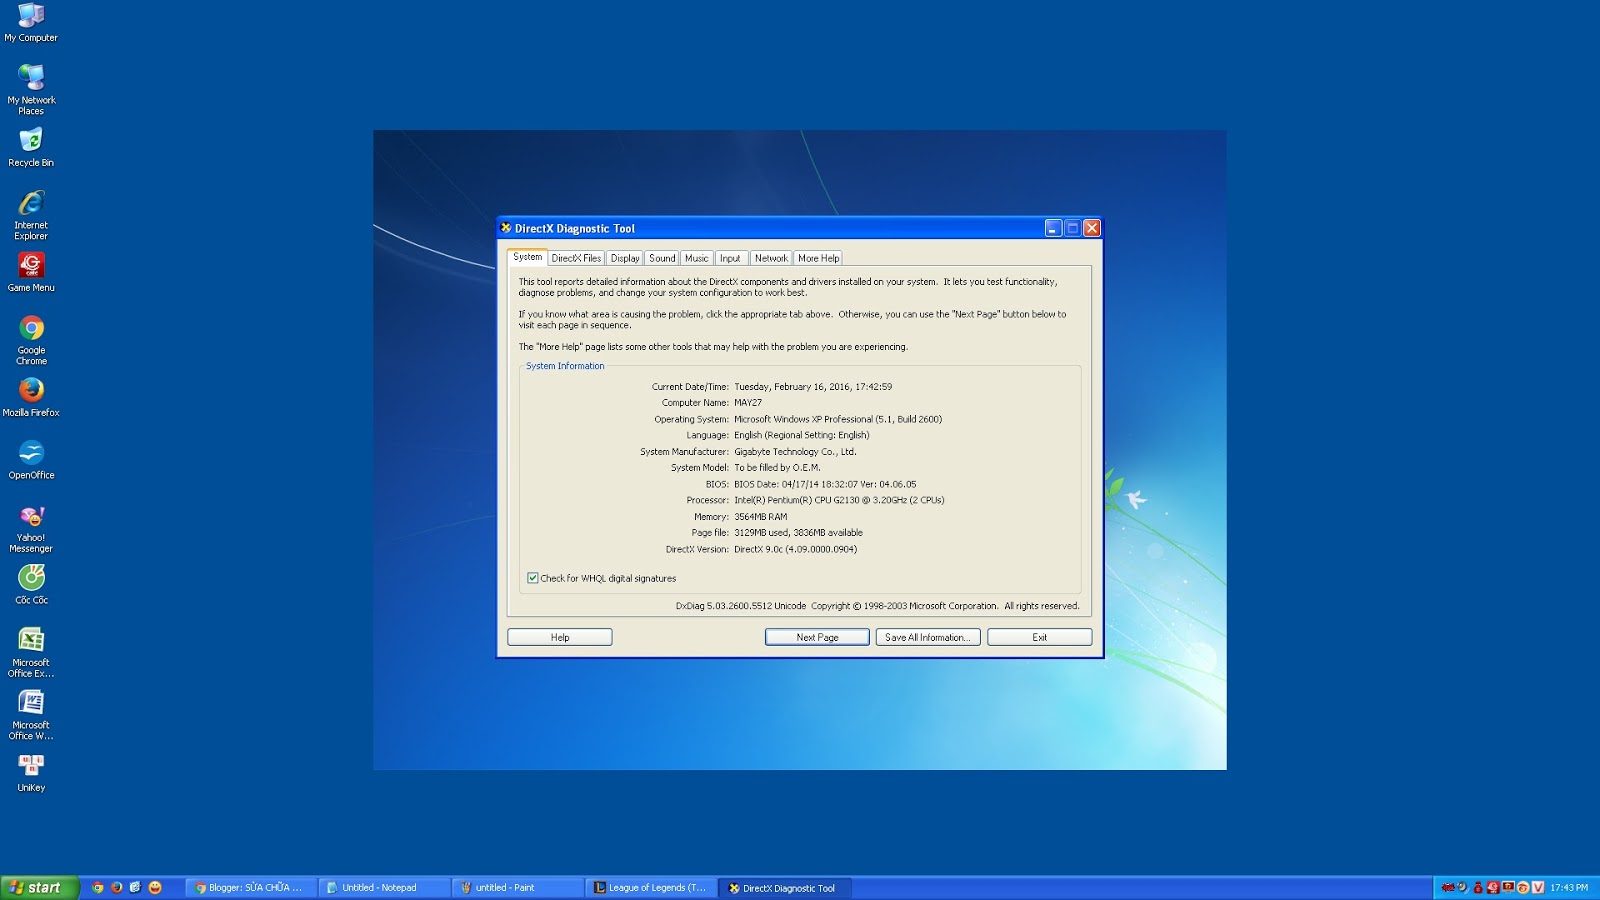Click Gigabyte Technology Co., Ltd. text
The image size is (1600, 900).
point(795,452)
